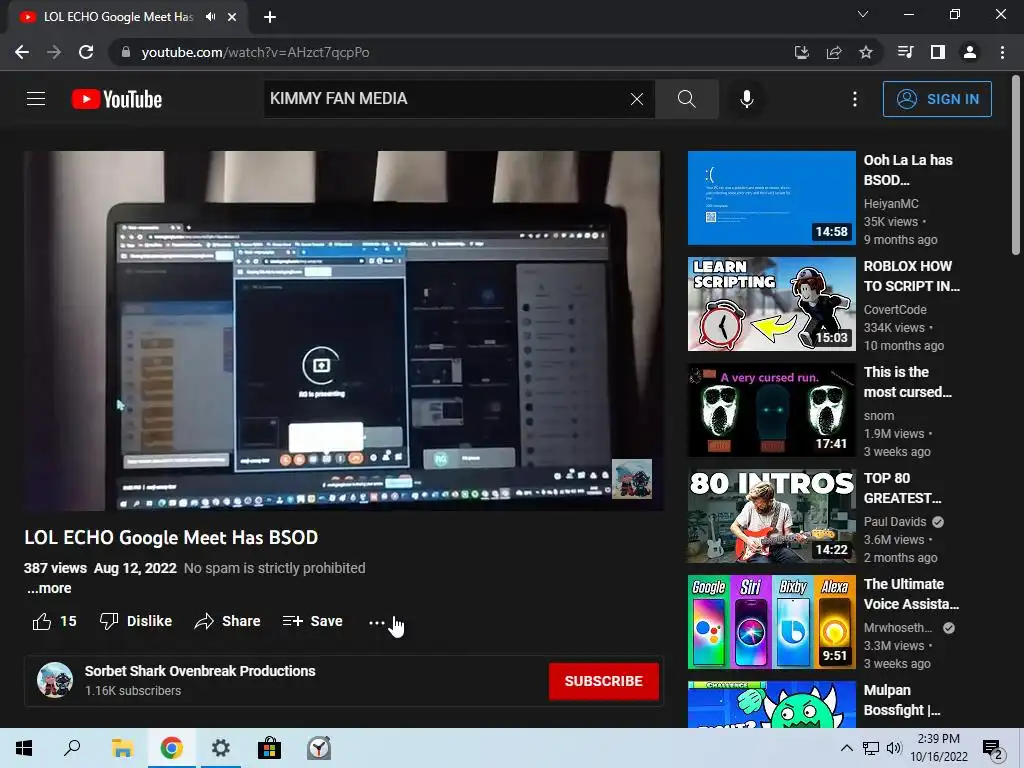Open Settings gear in the taskbar
Image resolution: width=1024 pixels, height=768 pixels.
point(221,748)
